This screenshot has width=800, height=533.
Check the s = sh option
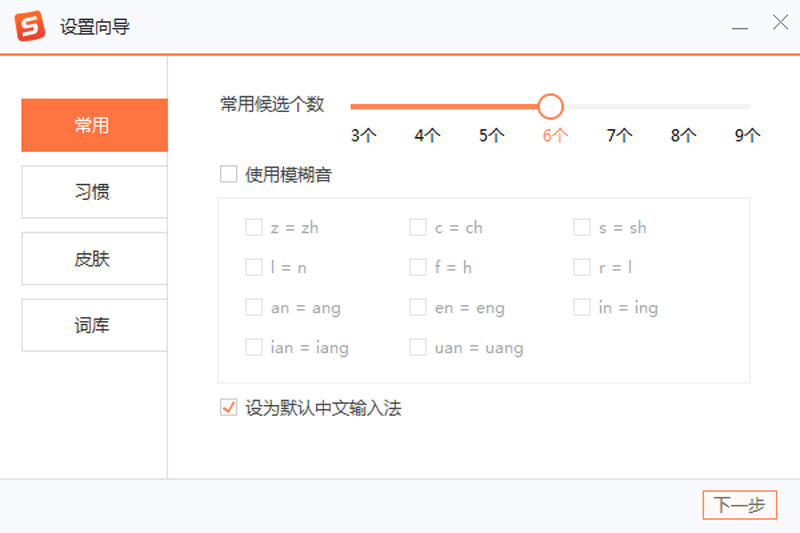(582, 227)
